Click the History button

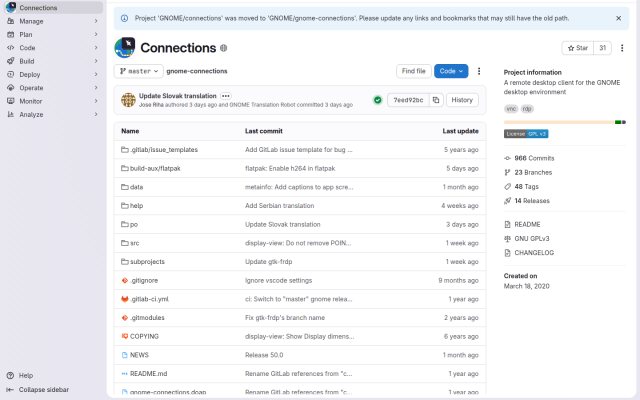(x=462, y=100)
